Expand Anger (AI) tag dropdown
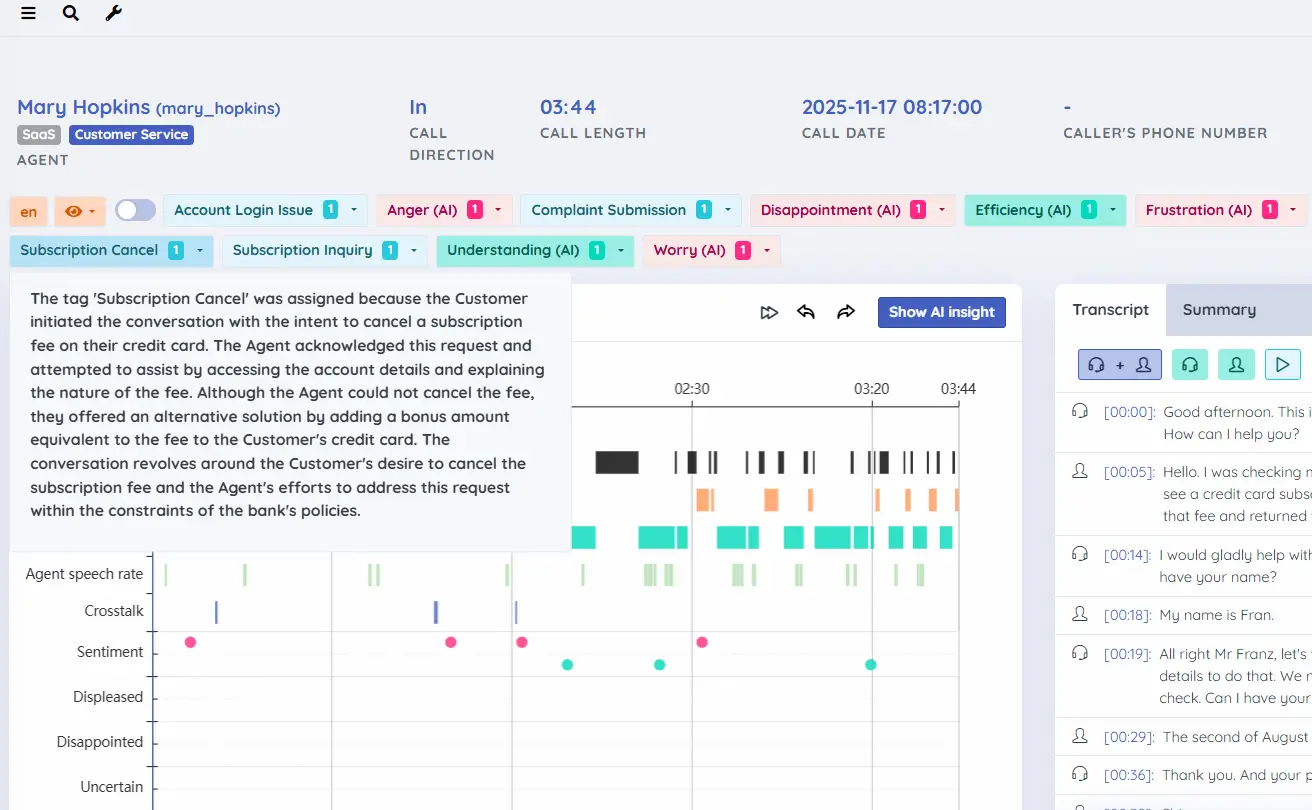The image size is (1312, 810). (498, 210)
